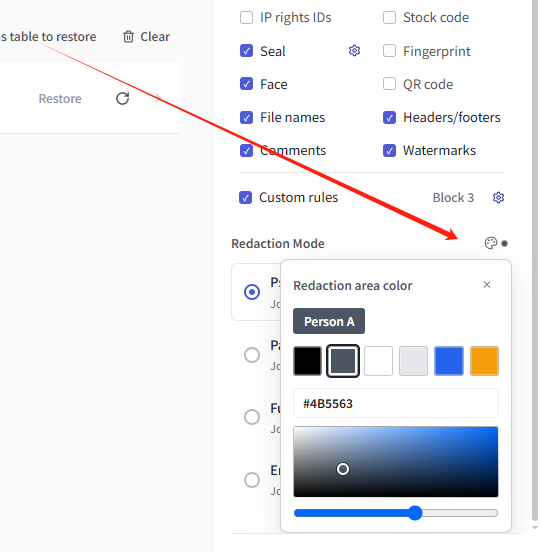Viewport: 540px width, 552px height.
Task: Click the color picker circle handle
Action: click(343, 469)
